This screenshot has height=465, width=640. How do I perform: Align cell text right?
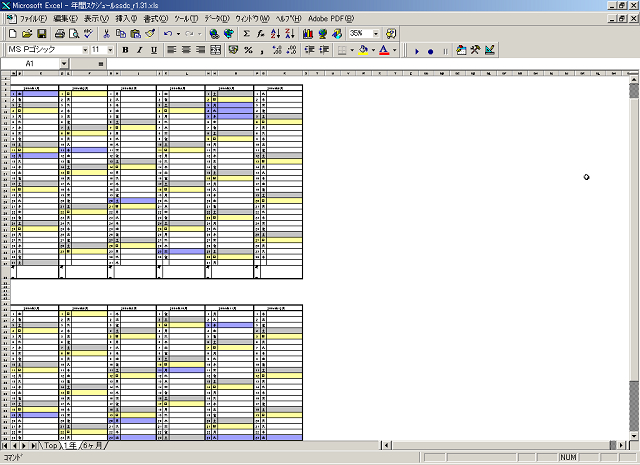[200, 50]
